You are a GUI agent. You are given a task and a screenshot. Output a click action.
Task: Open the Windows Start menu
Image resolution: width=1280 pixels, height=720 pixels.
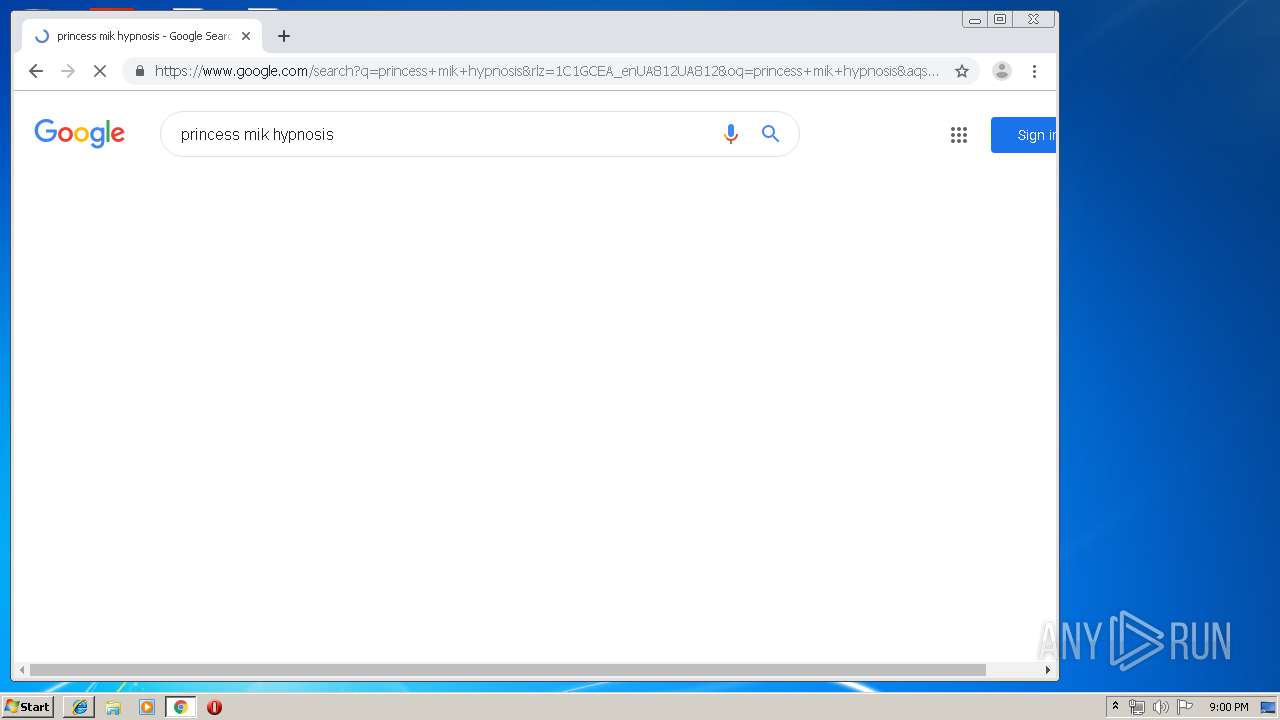tap(27, 707)
